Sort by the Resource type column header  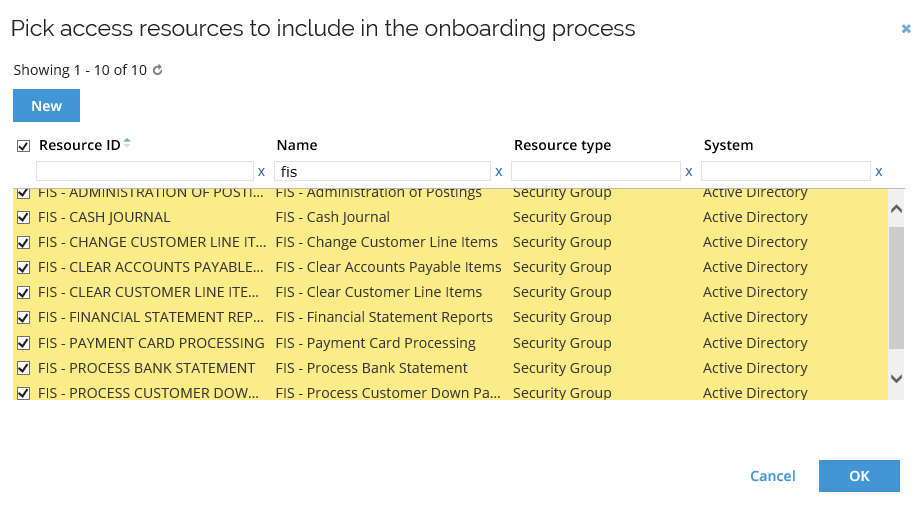562,145
